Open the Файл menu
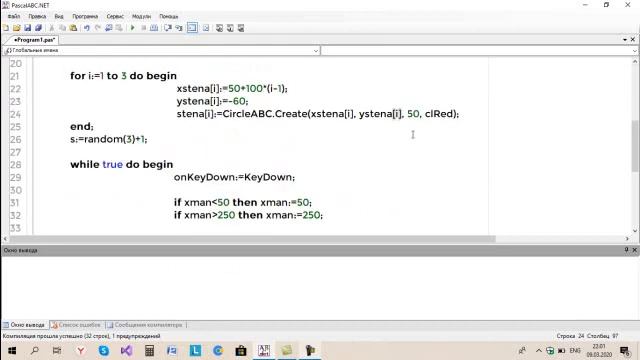Screen dimensions: 640x360 (x=13, y=16)
